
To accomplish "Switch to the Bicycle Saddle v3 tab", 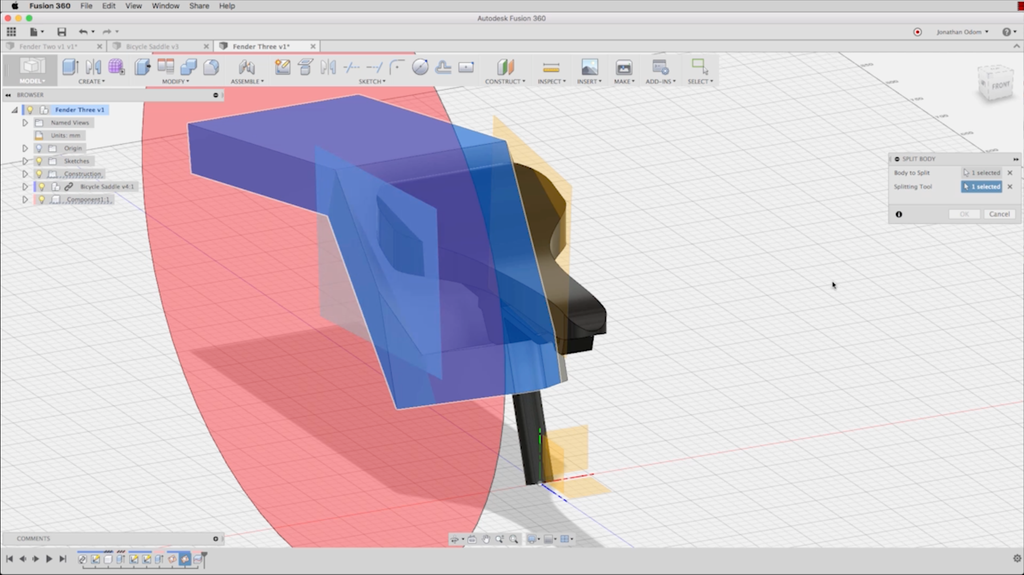I will point(150,46).
